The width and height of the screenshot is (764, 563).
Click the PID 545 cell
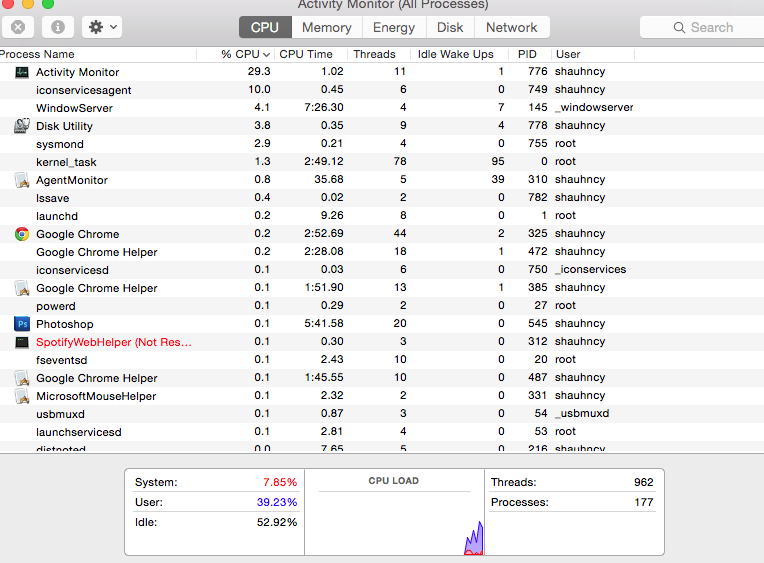(x=537, y=323)
